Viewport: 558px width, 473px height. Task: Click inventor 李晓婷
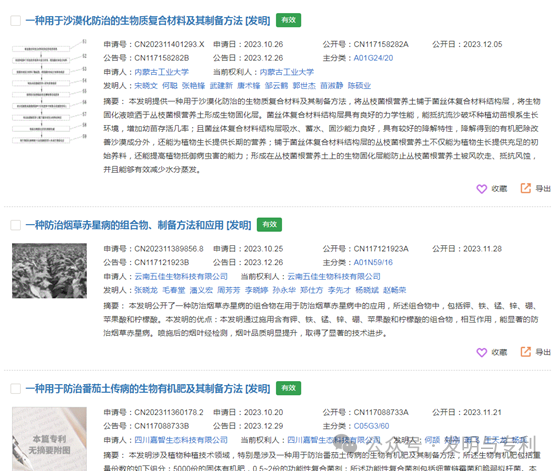tap(257, 290)
